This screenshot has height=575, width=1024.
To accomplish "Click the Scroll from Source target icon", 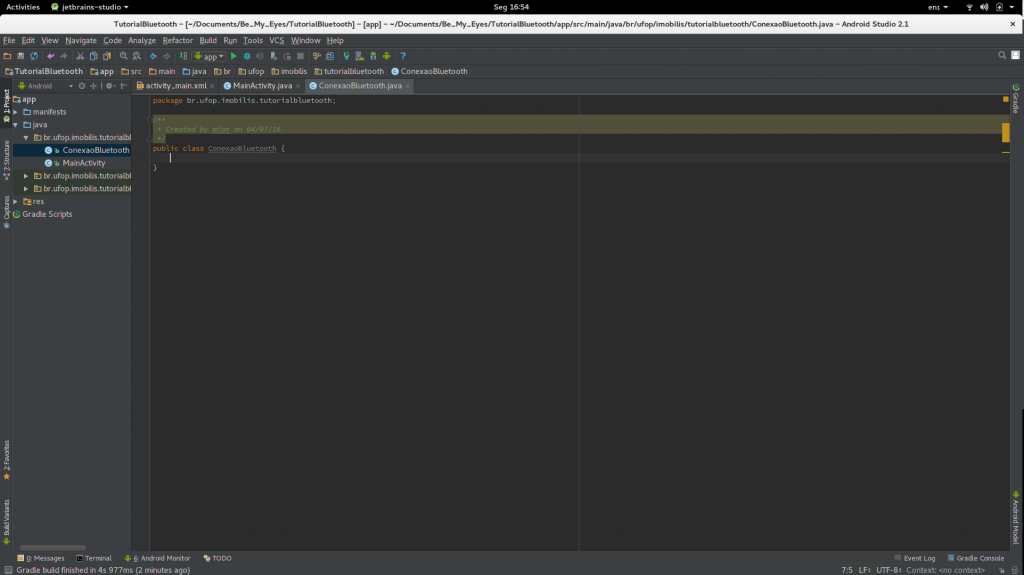I will 82,86.
